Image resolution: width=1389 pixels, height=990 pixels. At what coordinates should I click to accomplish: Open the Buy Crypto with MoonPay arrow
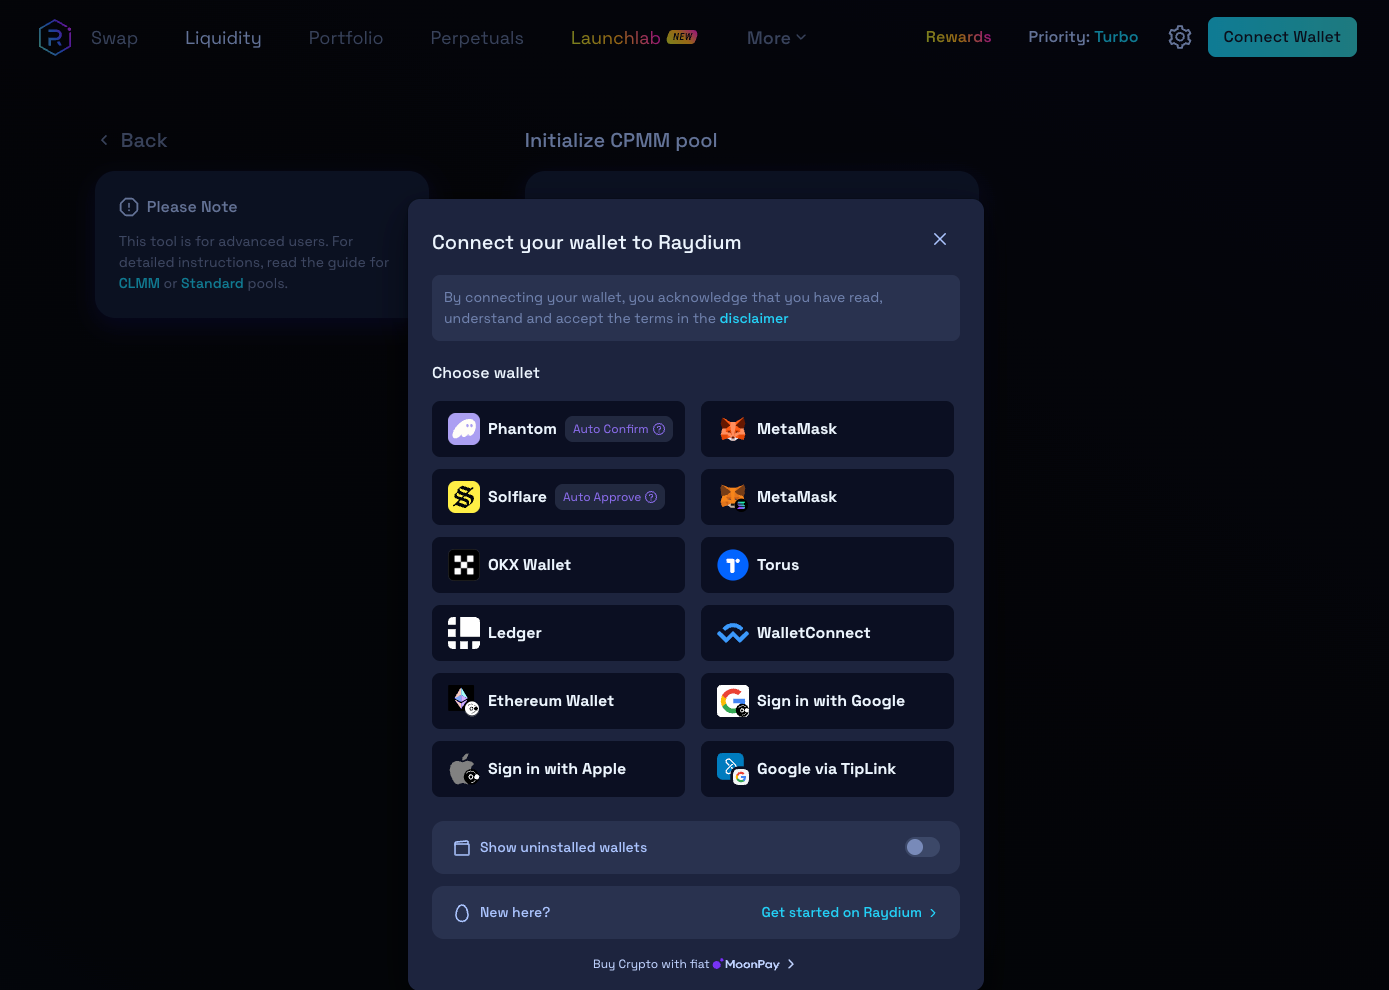point(791,964)
